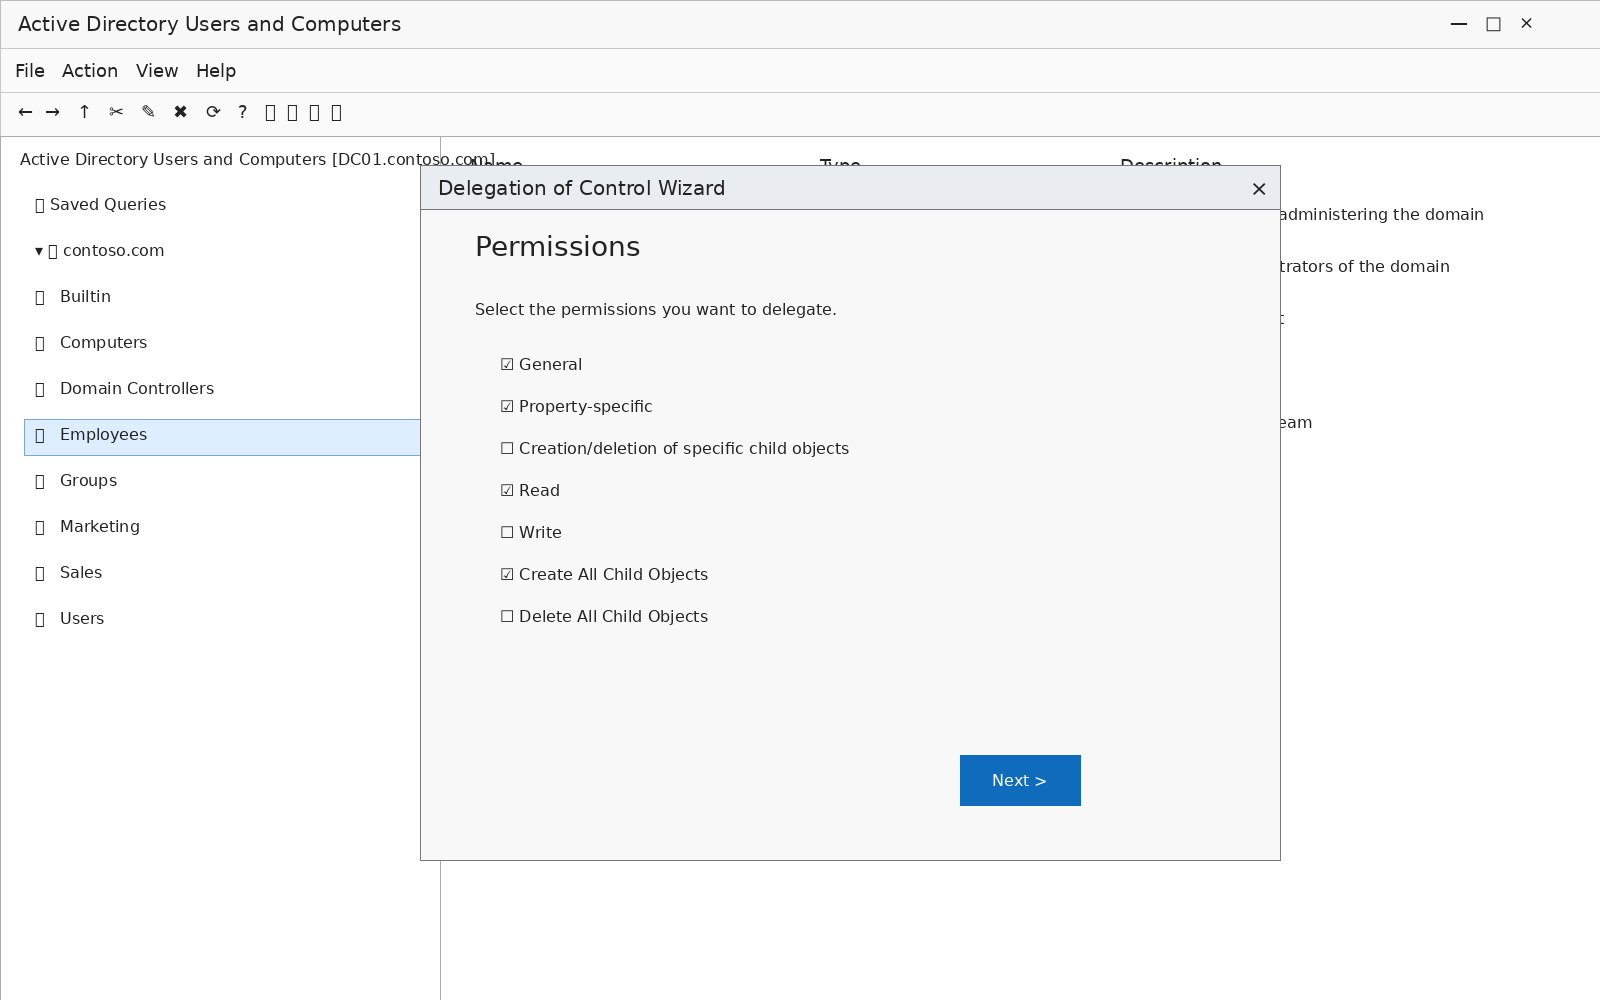
Task: Select Saved Queries in the tree
Action: point(108,204)
